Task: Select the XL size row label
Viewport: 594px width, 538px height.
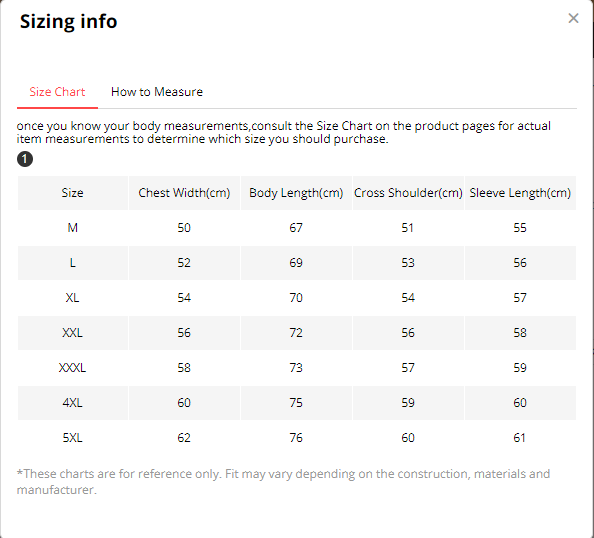Action: pyautogui.click(x=72, y=298)
